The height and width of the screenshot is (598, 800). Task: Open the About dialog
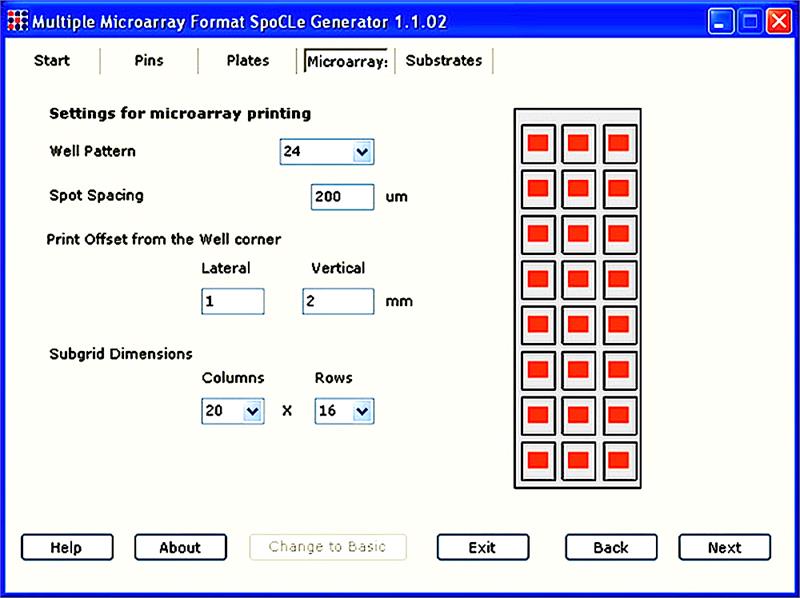pos(181,547)
